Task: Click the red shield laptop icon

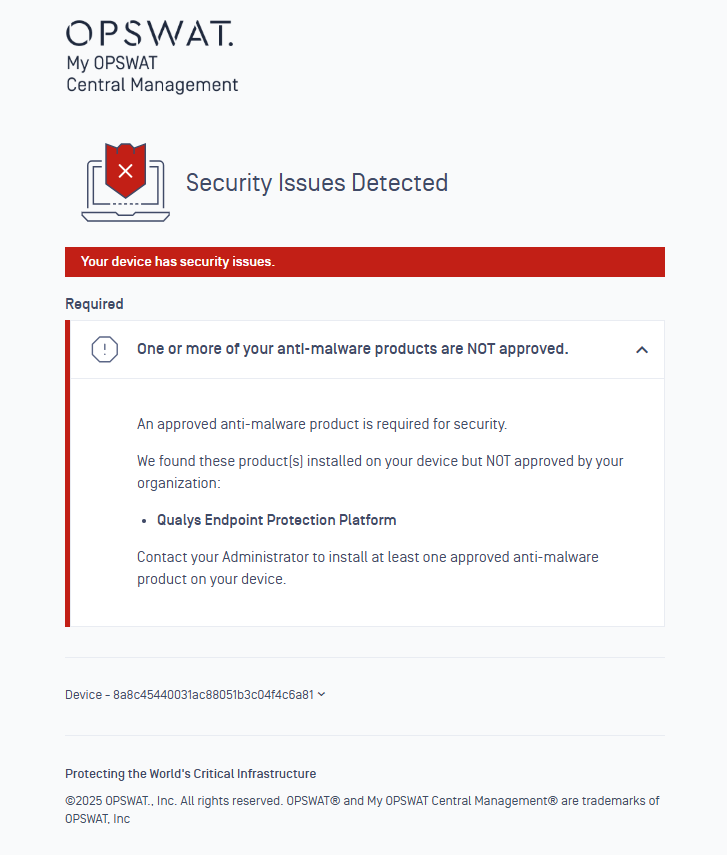Action: point(125,182)
